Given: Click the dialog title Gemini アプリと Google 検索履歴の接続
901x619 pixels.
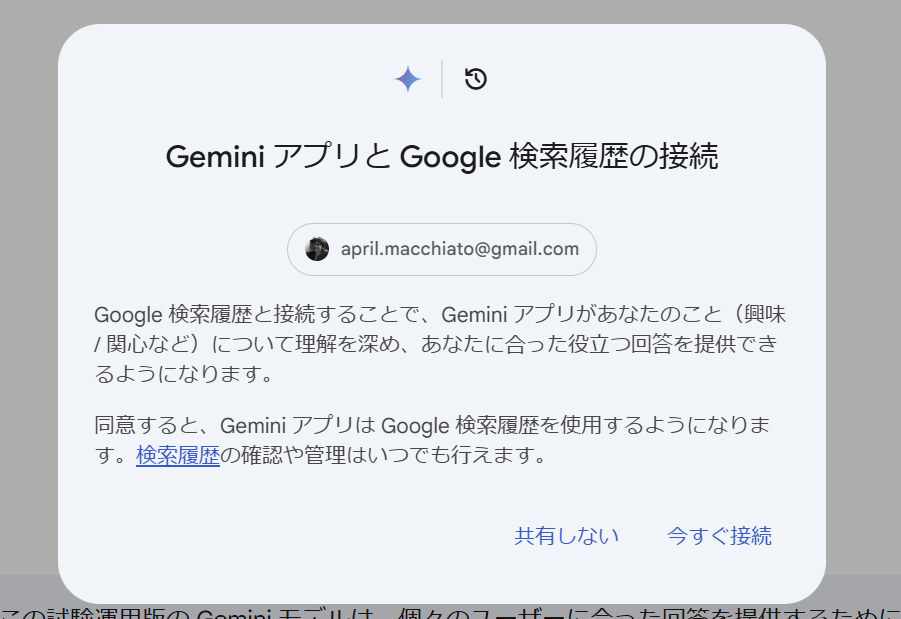Looking at the screenshot, I should coord(442,156).
